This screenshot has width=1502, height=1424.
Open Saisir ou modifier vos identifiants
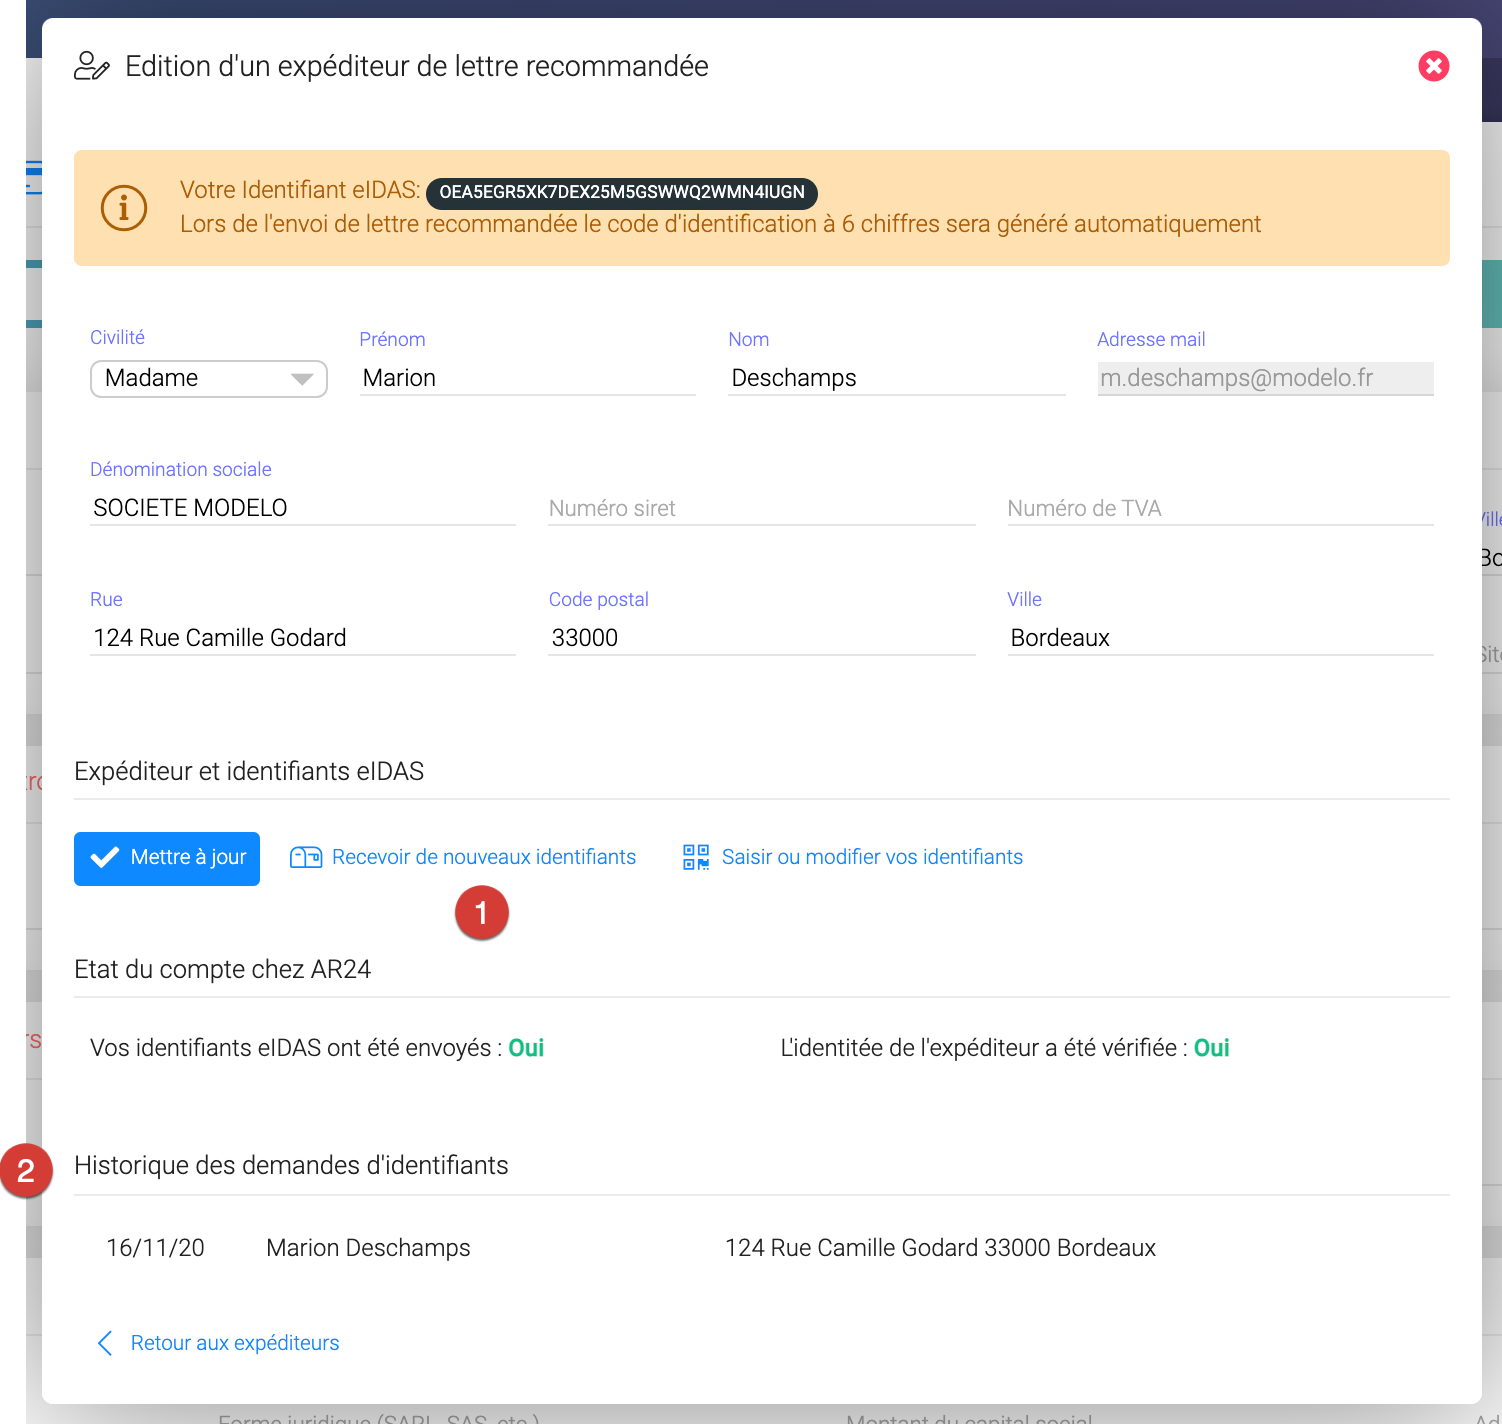tap(871, 857)
